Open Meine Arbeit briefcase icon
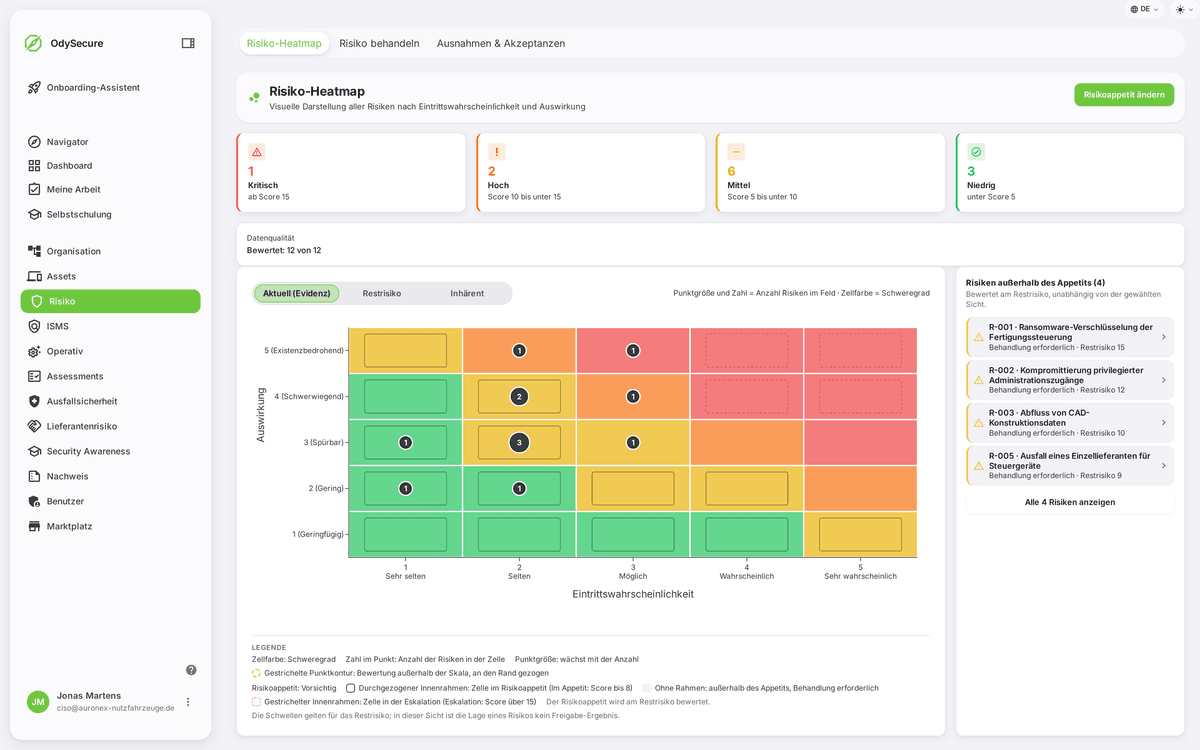The height and width of the screenshot is (750, 1200). tap(34, 190)
